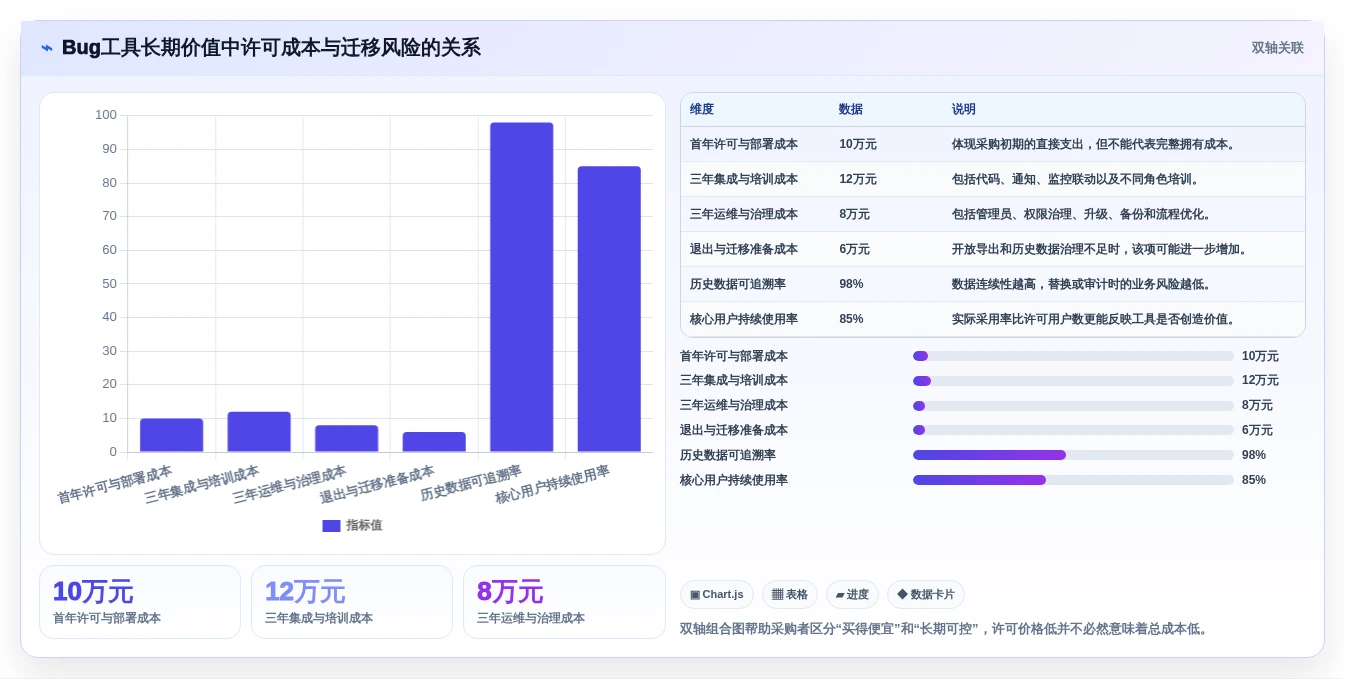The width and height of the screenshot is (1345, 679).
Task: Click the 12万元 data card
Action: [x=352, y=602]
